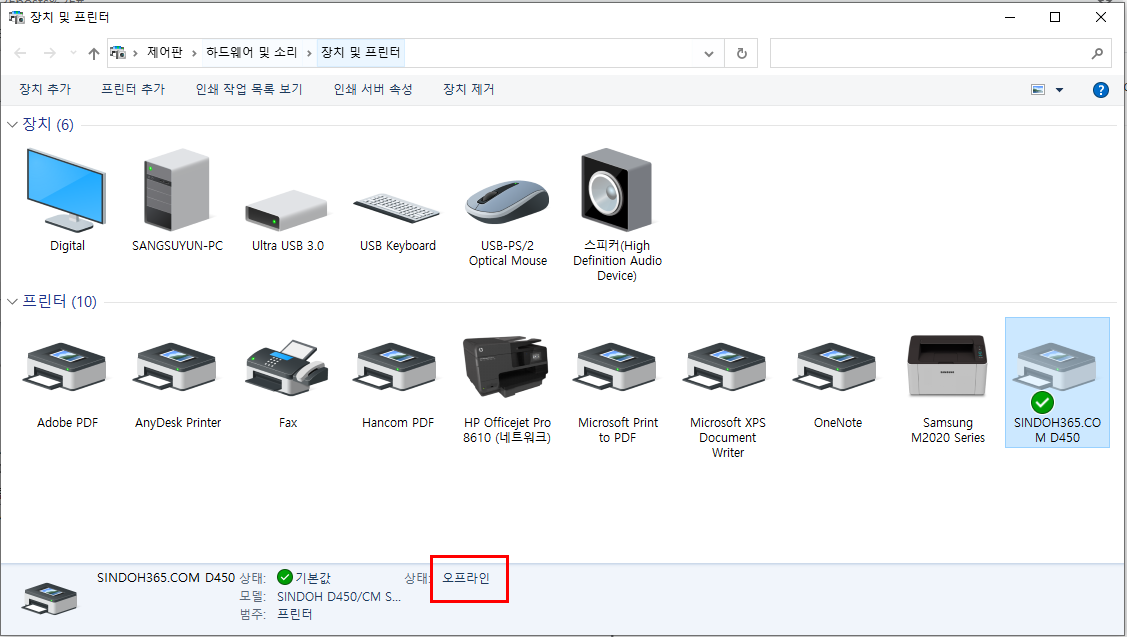Navigate to 하드웨어 및 소리 breadcrumb
1127x637 pixels.
252,52
